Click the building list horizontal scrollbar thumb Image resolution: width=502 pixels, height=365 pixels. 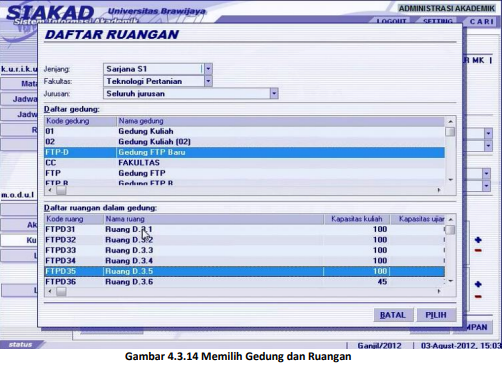coord(61,190)
